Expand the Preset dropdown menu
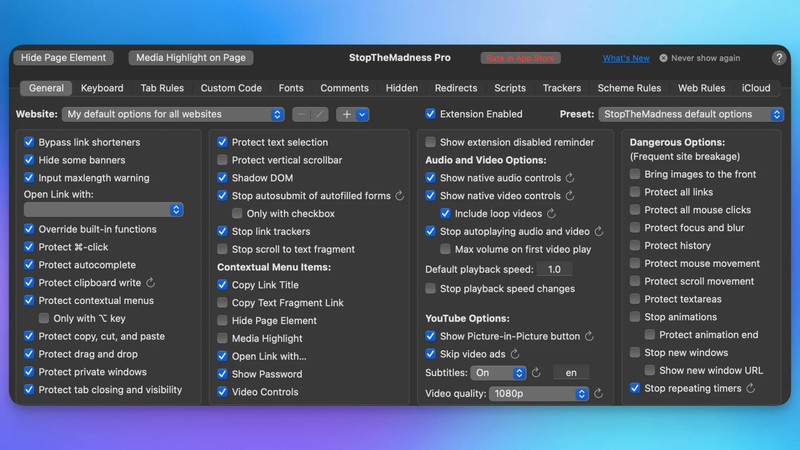 point(691,115)
